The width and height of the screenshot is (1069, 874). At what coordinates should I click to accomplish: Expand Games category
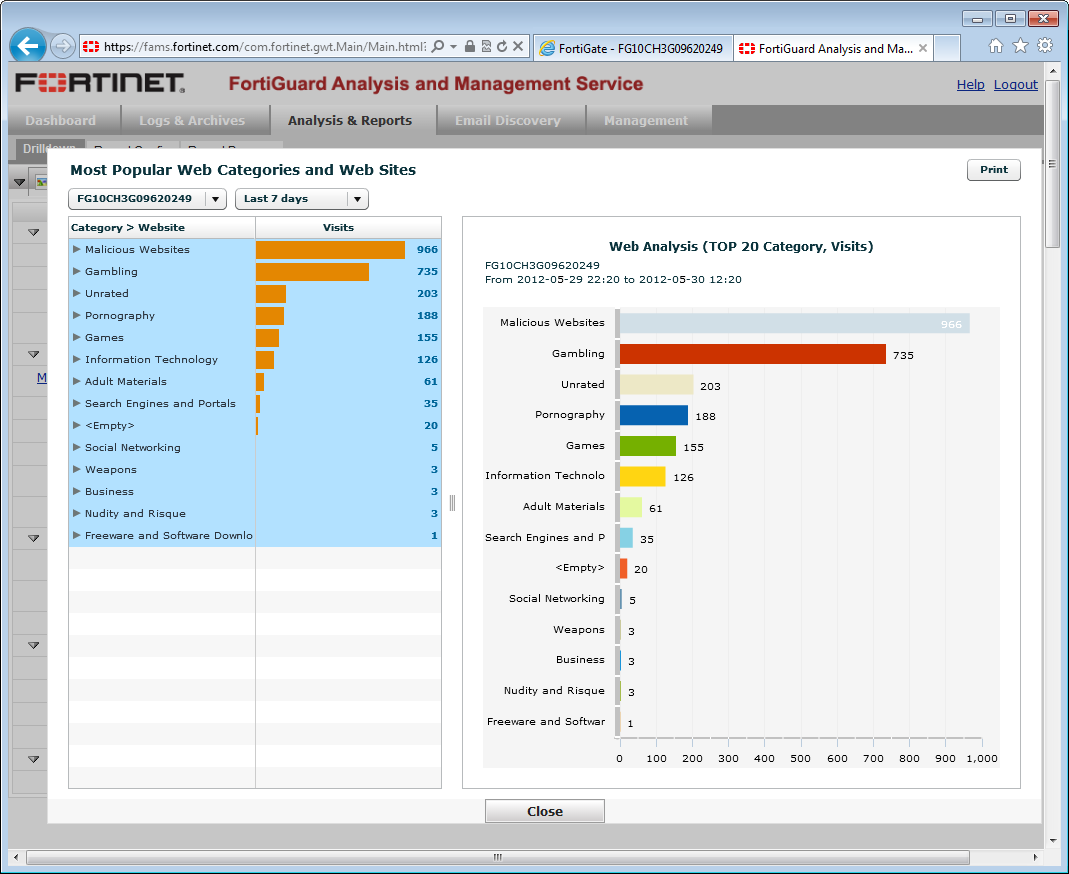click(77, 337)
